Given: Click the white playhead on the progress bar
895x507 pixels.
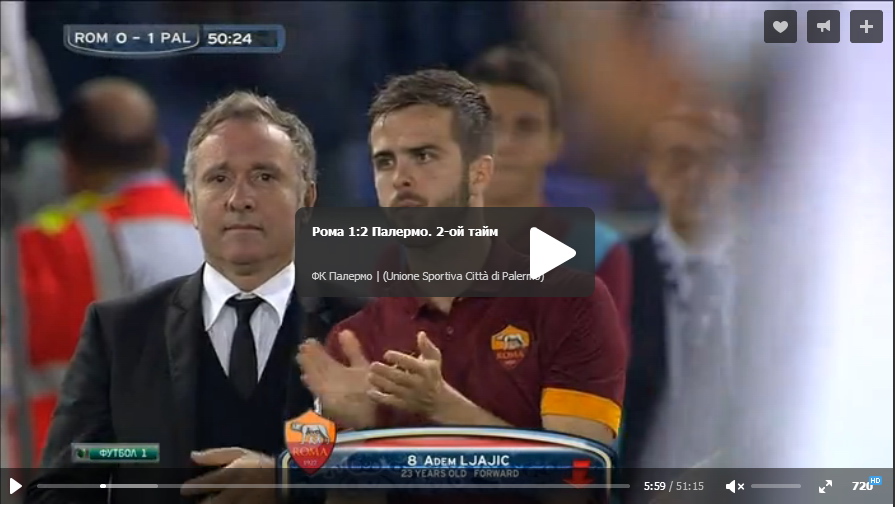Looking at the screenshot, I should pos(103,486).
